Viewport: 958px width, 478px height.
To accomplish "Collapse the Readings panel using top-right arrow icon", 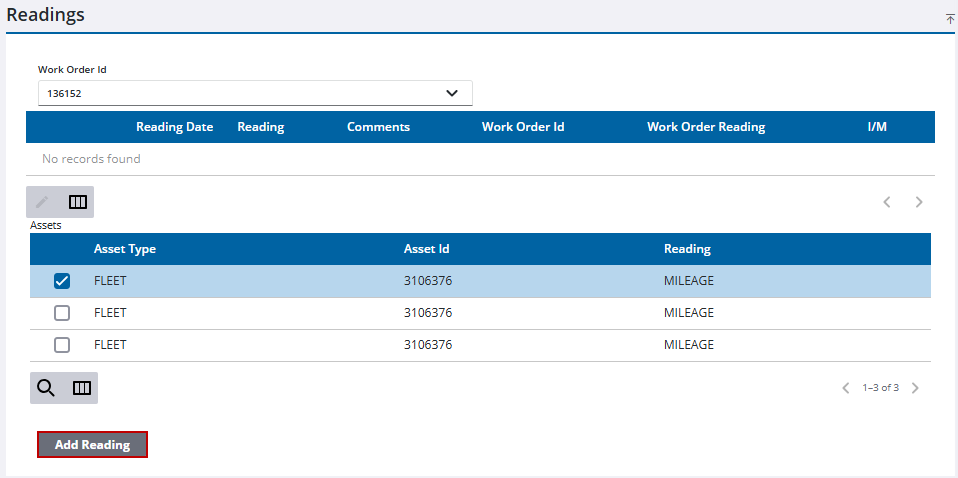I will pyautogui.click(x=950, y=19).
